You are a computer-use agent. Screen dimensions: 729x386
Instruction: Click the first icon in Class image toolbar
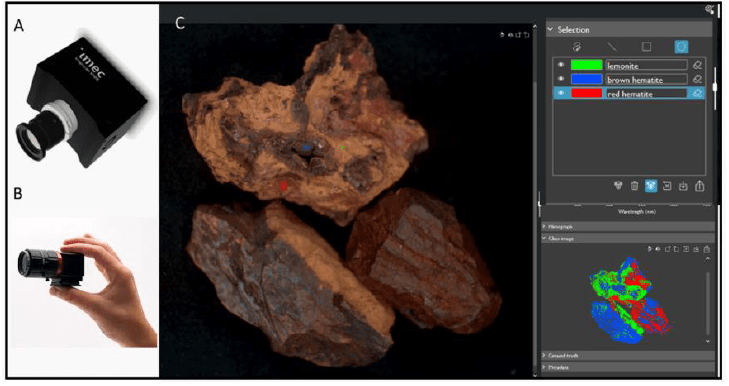[650, 249]
